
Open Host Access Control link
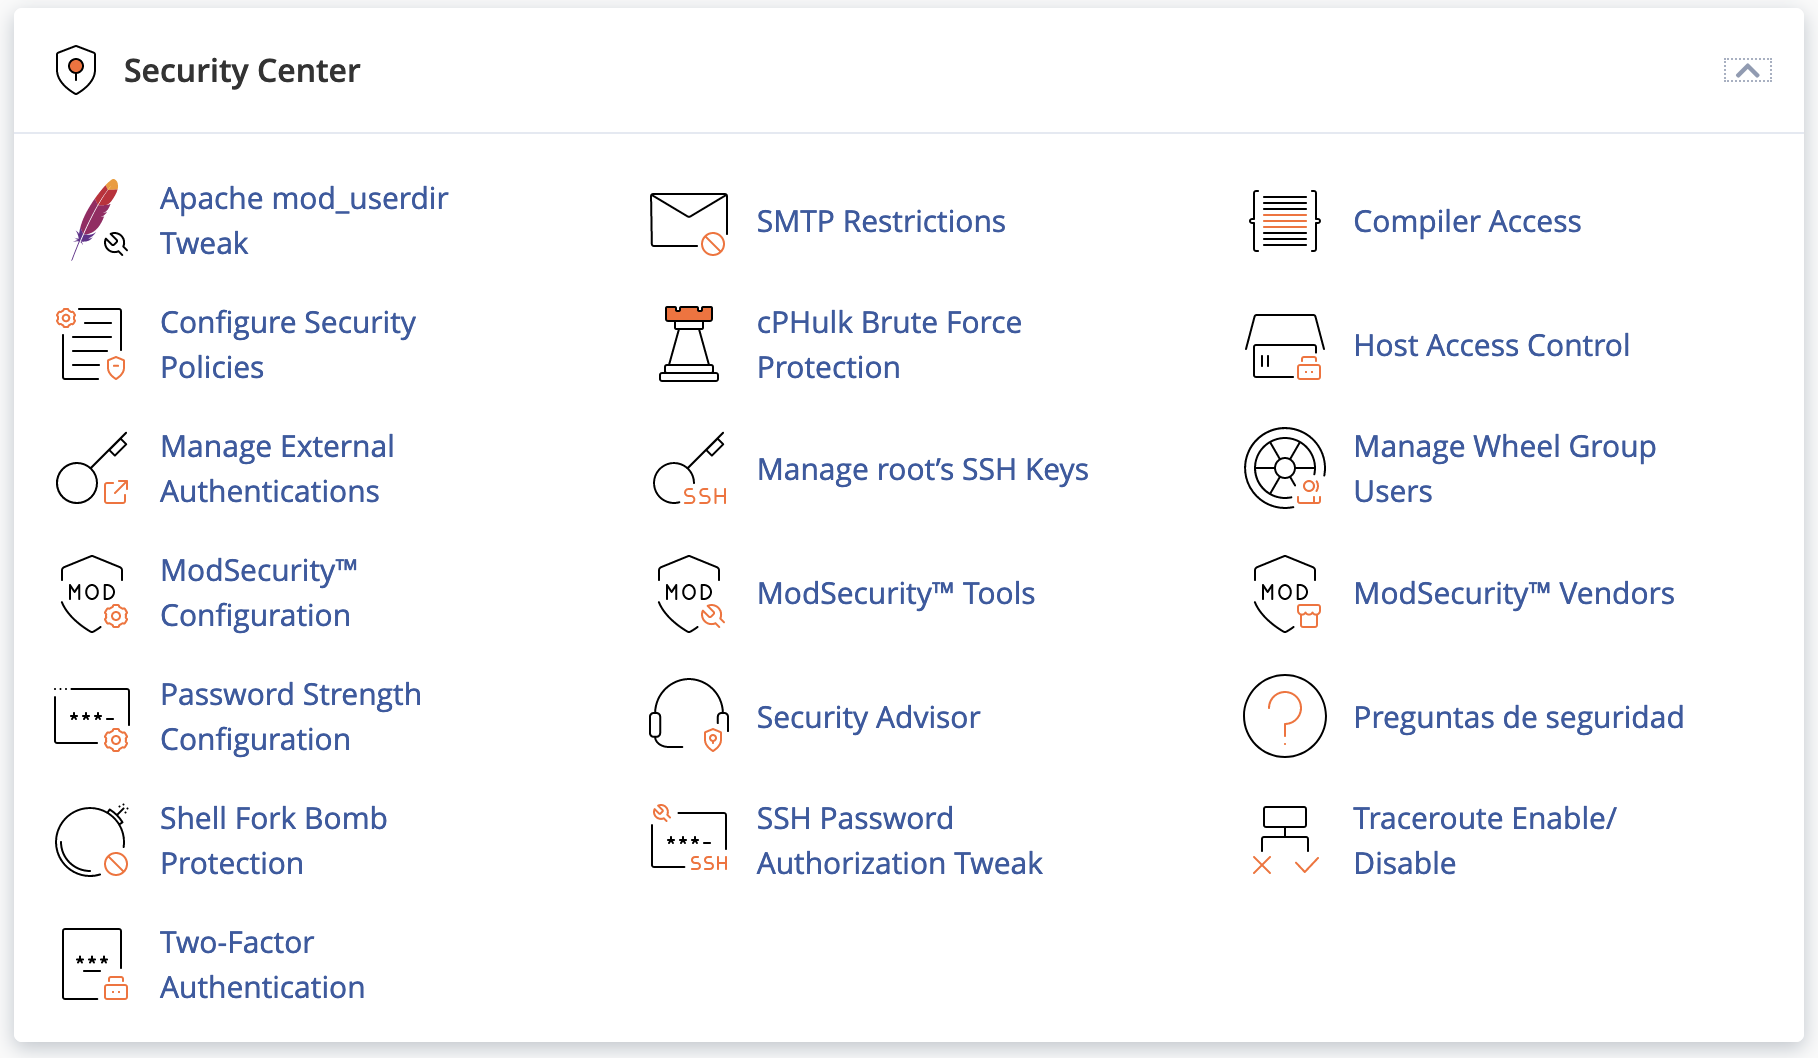pos(1491,345)
